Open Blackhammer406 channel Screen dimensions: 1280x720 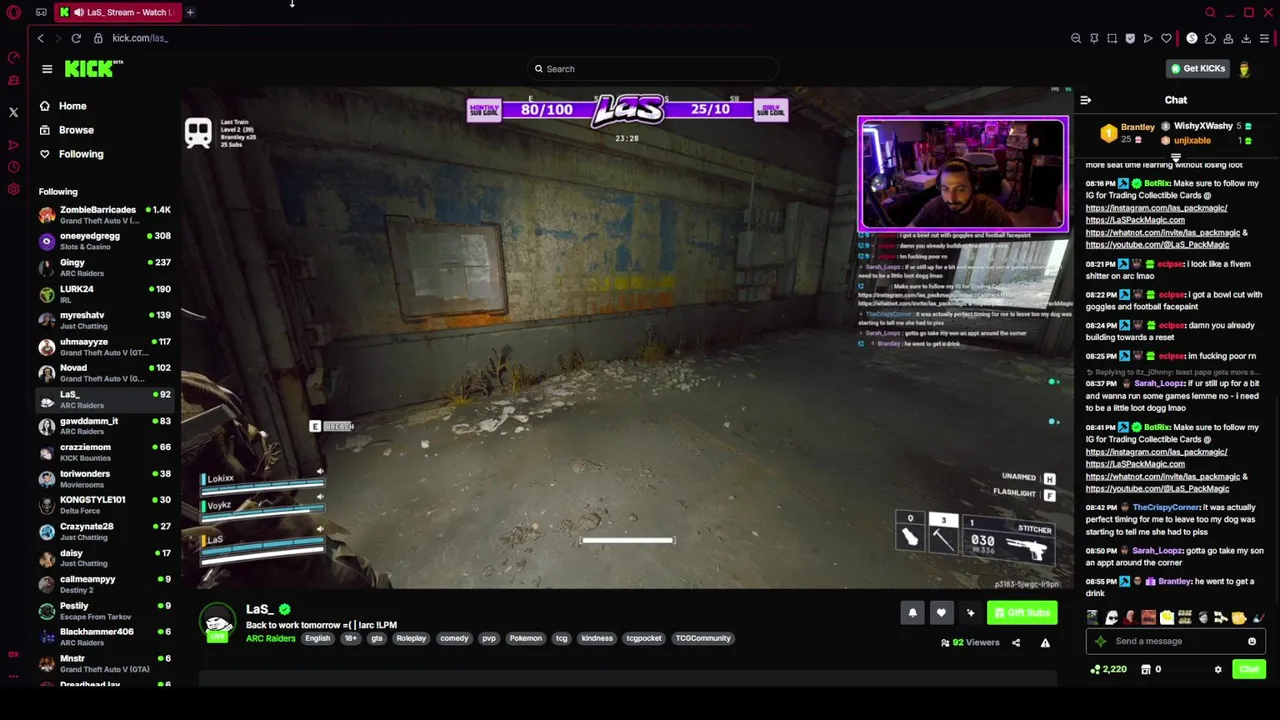pyautogui.click(x=104, y=637)
